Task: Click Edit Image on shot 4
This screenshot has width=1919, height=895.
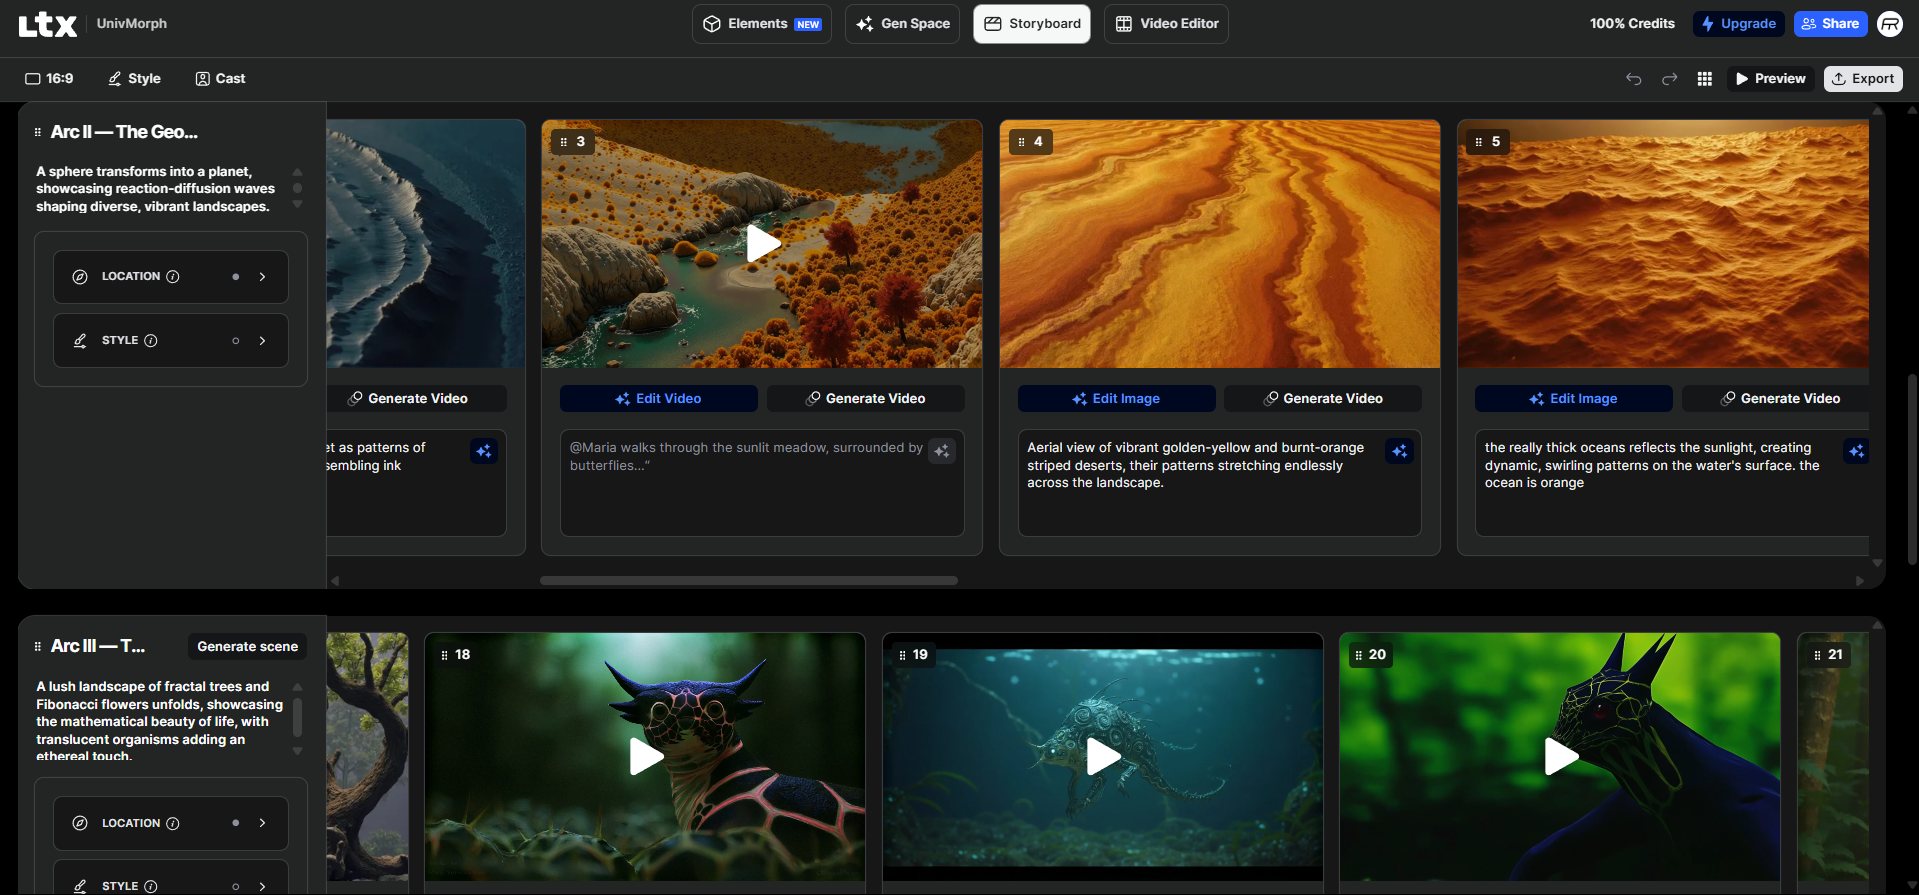Action: (1116, 398)
